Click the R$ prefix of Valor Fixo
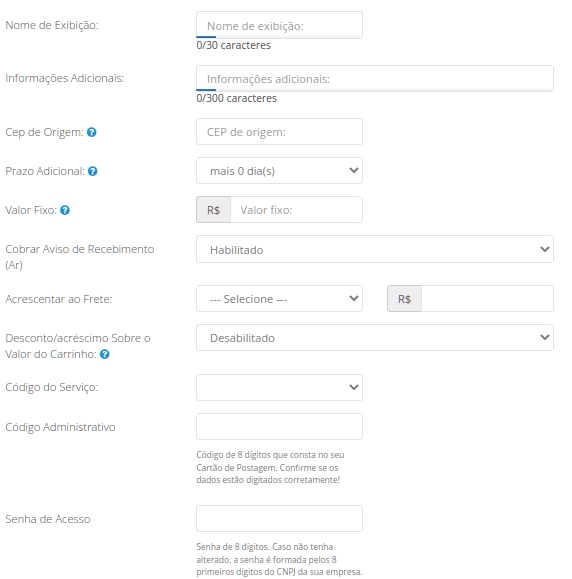Viewport: 572px width, 579px height. [x=213, y=210]
